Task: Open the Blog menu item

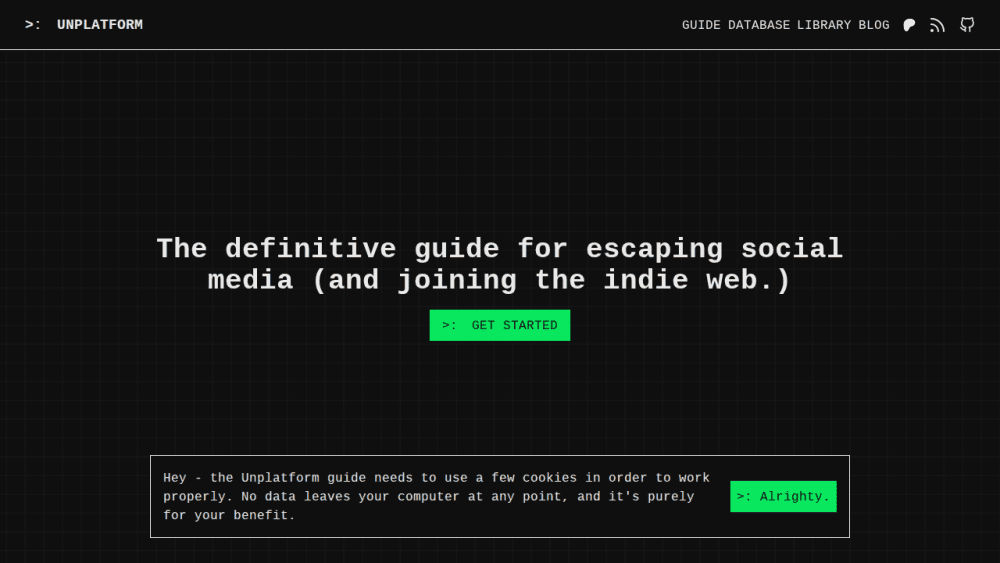Action: coord(874,25)
